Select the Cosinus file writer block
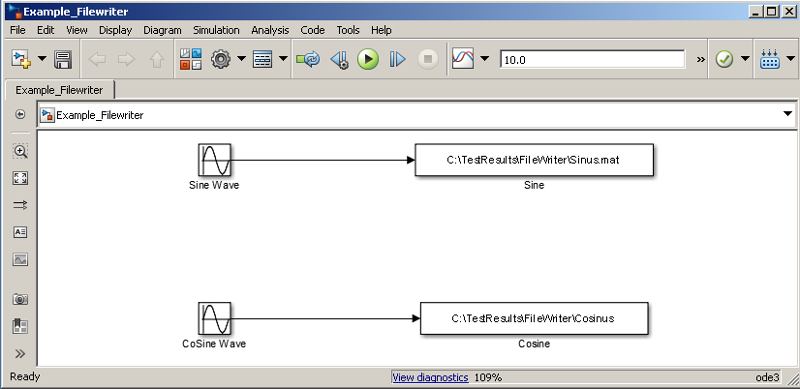This screenshot has width=800, height=389. [534, 319]
